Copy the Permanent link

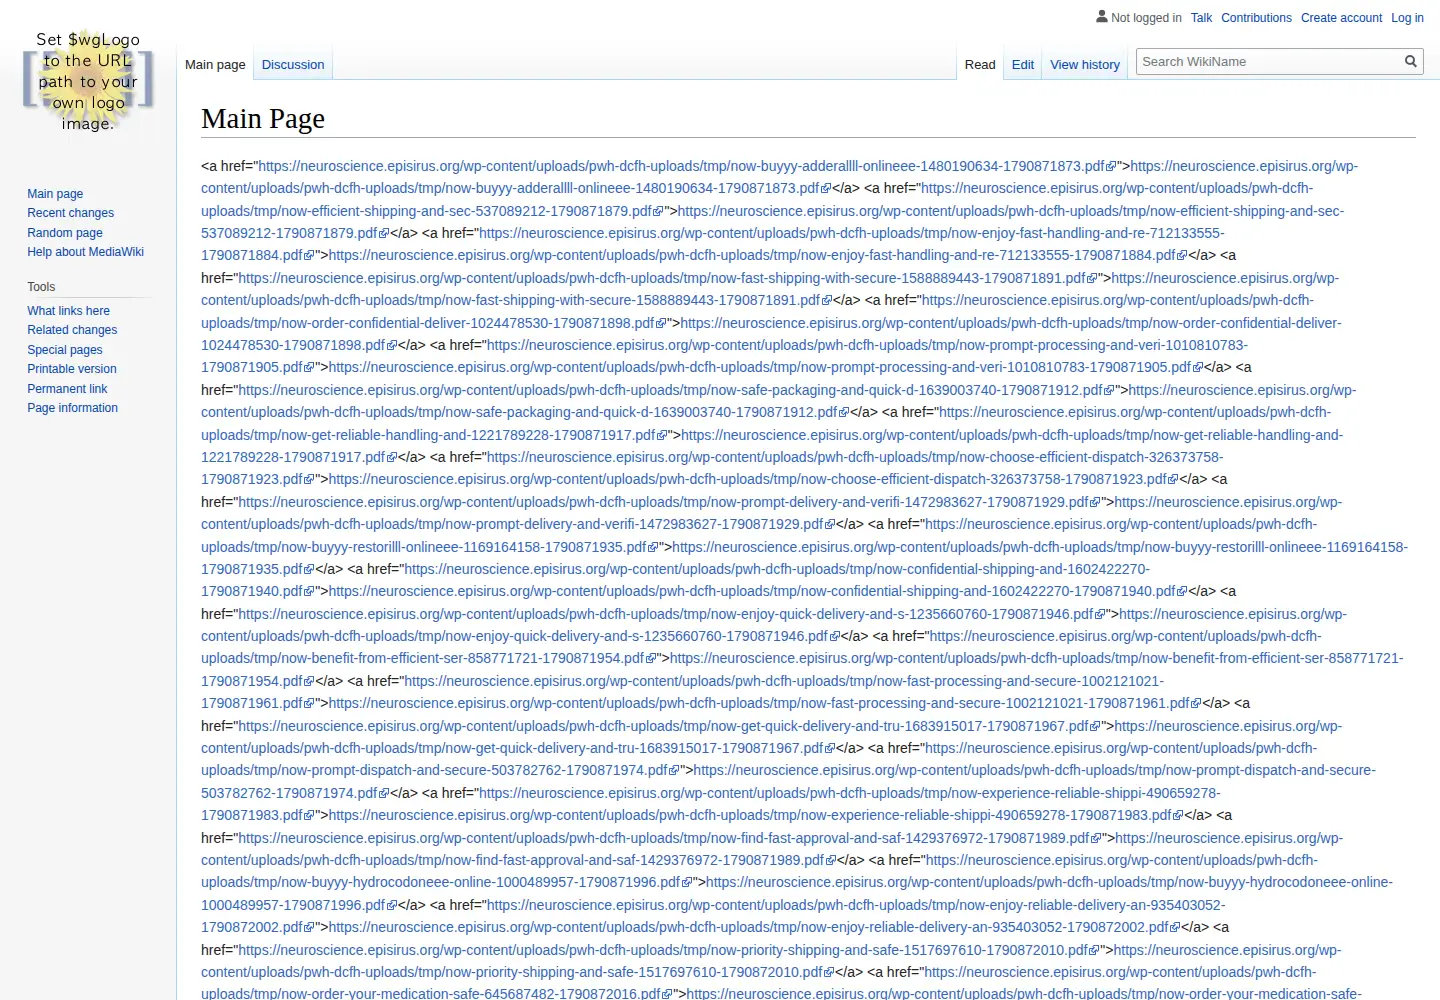tap(67, 389)
